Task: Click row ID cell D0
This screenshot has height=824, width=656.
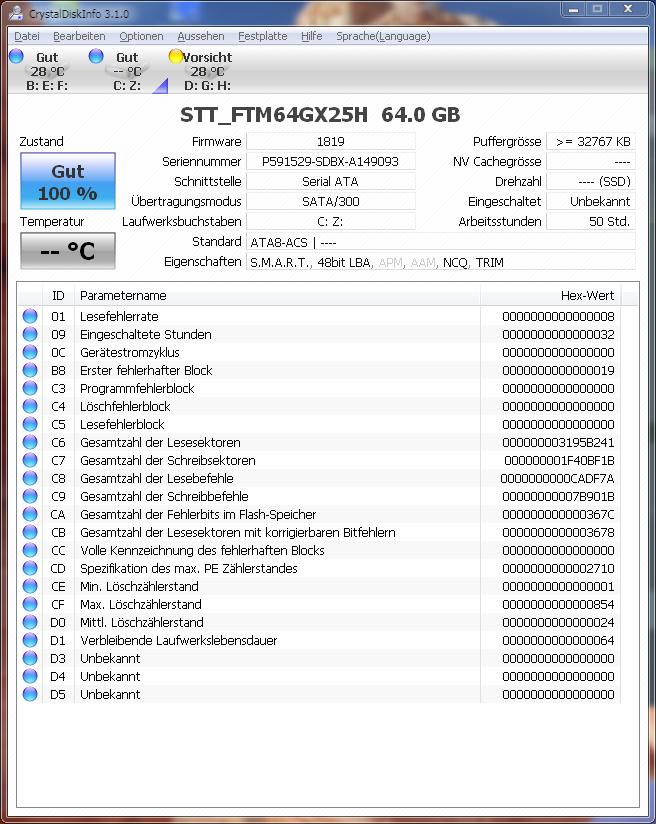Action: click(x=58, y=622)
